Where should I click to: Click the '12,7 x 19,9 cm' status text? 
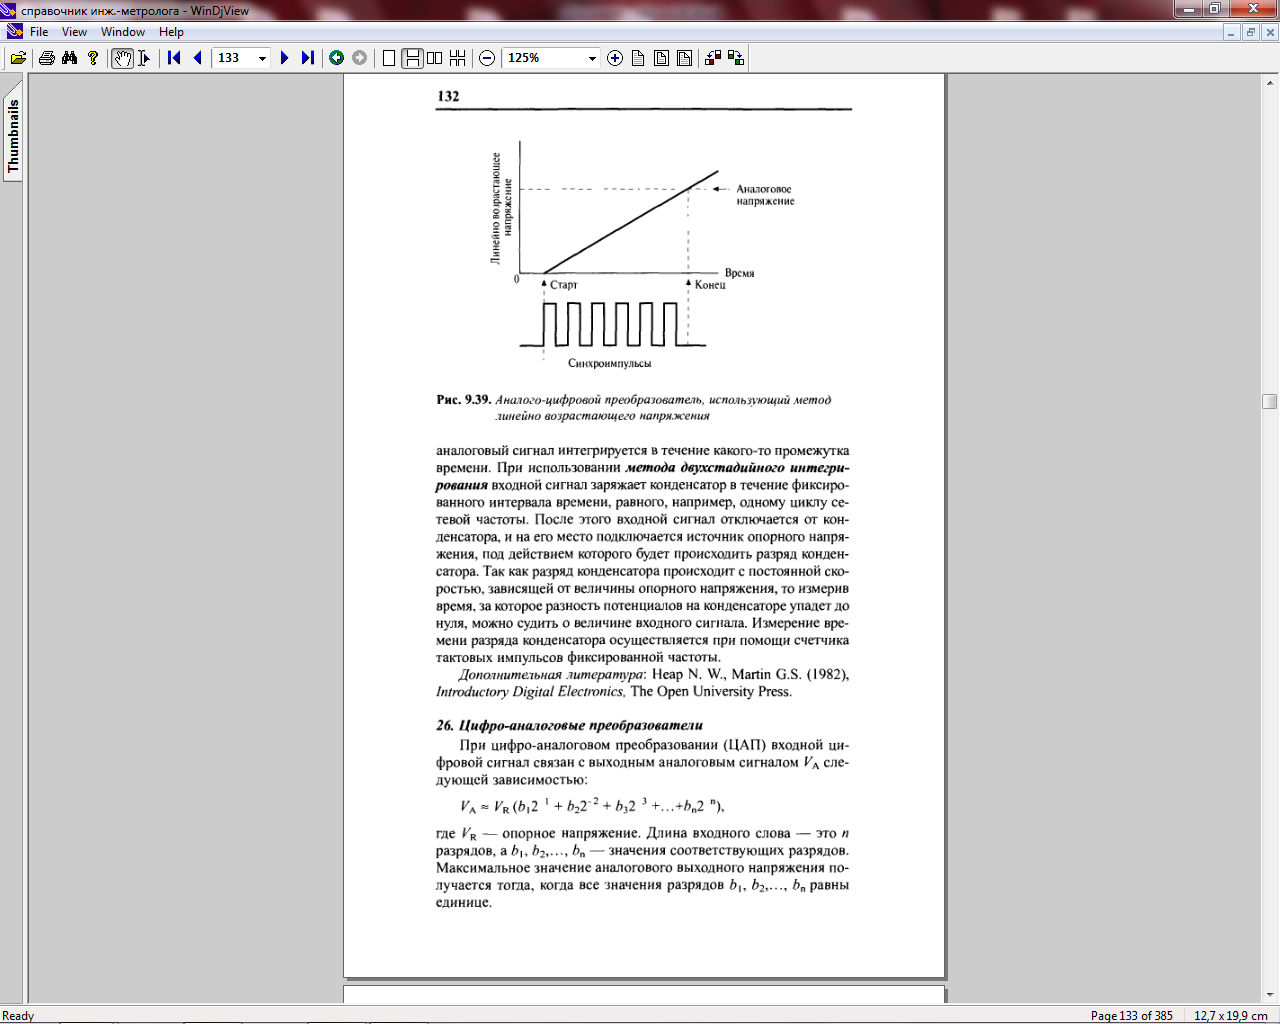[1230, 1015]
